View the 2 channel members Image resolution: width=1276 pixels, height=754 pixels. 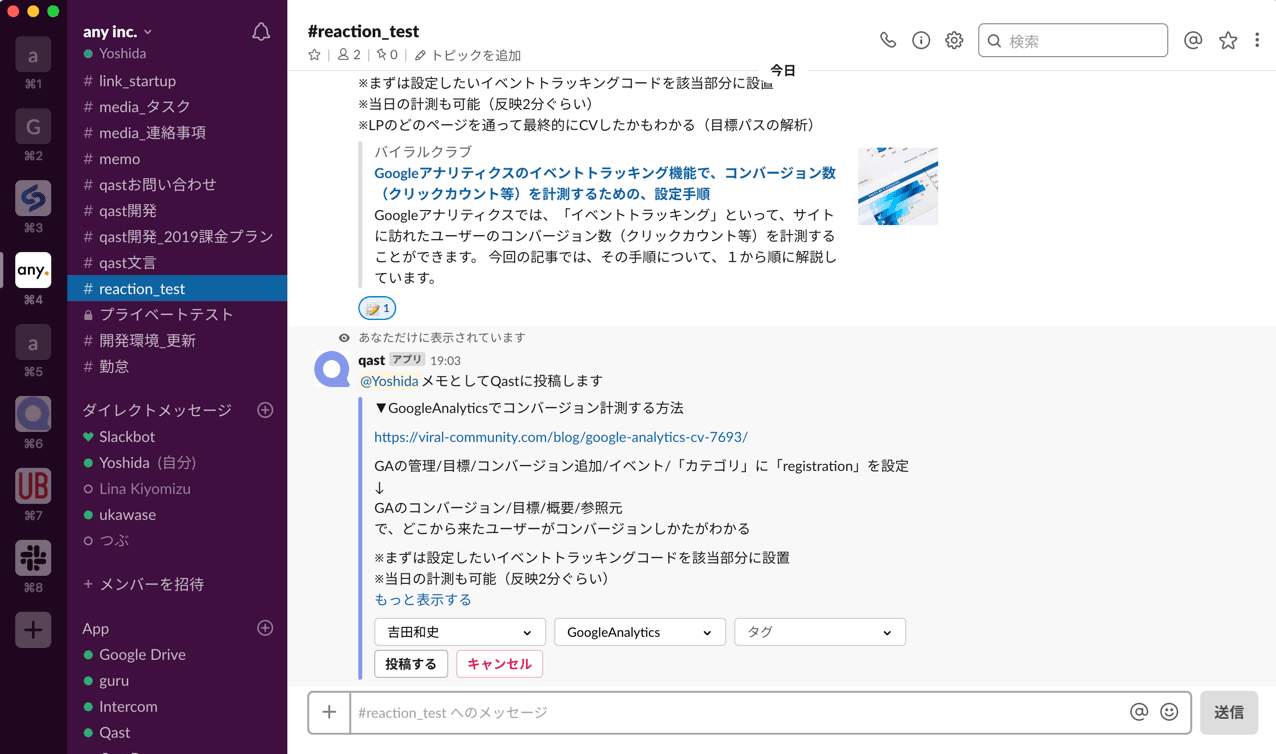349,55
